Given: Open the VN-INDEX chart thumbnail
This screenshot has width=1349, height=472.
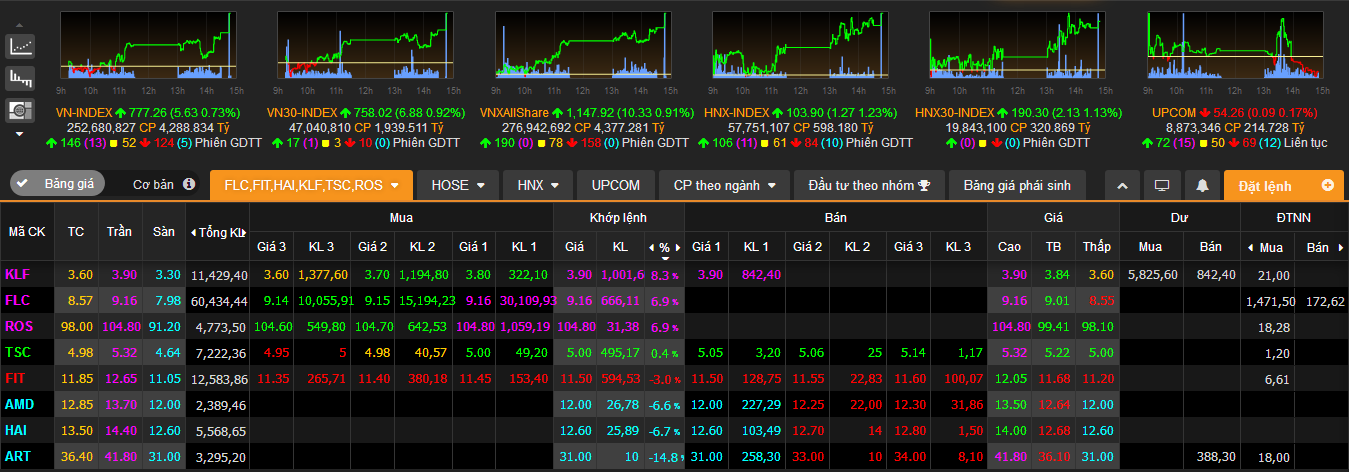Looking at the screenshot, I should [148, 45].
